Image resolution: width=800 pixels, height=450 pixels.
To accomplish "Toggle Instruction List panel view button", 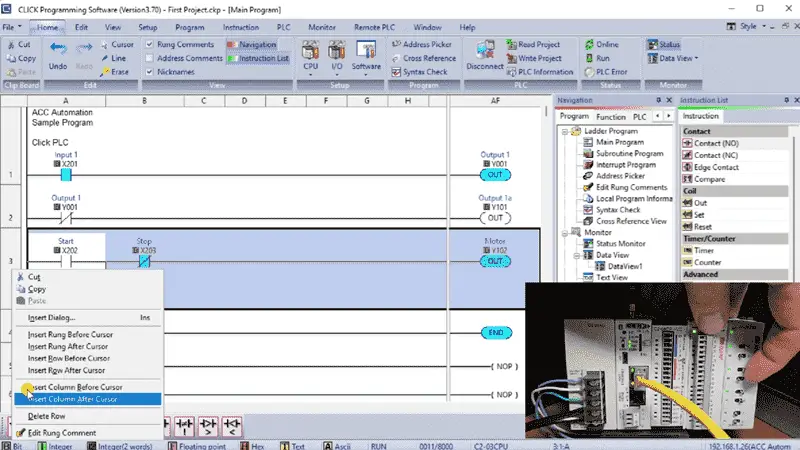I will [259, 59].
